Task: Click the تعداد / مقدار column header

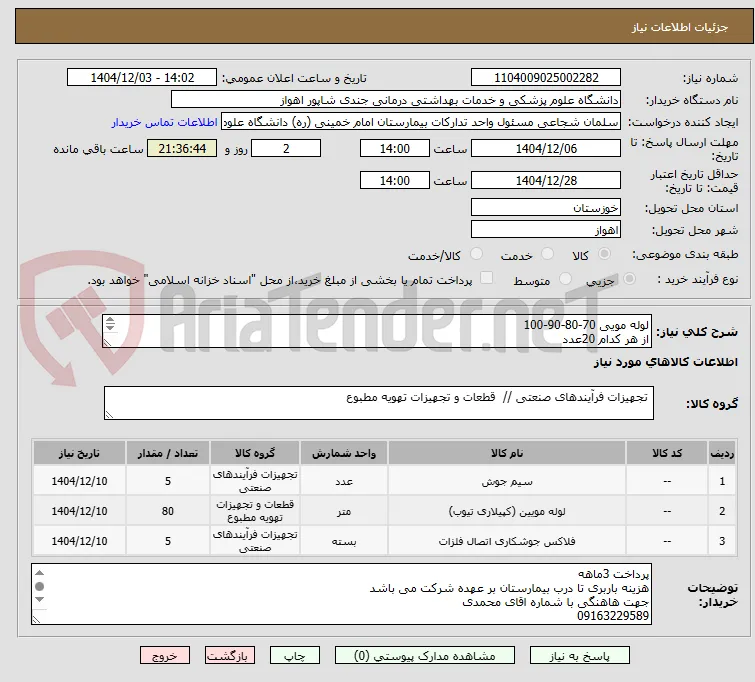Action: coord(168,453)
